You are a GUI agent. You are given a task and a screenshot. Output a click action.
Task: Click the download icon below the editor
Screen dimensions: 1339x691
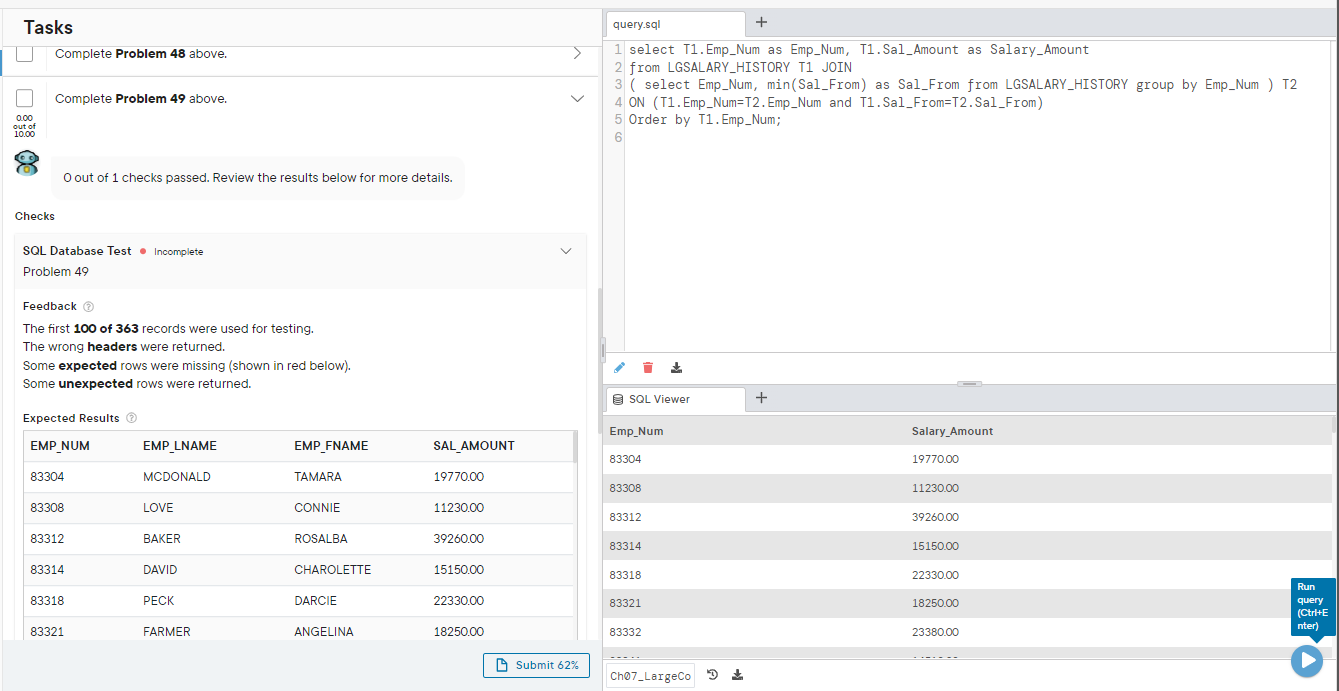677,368
